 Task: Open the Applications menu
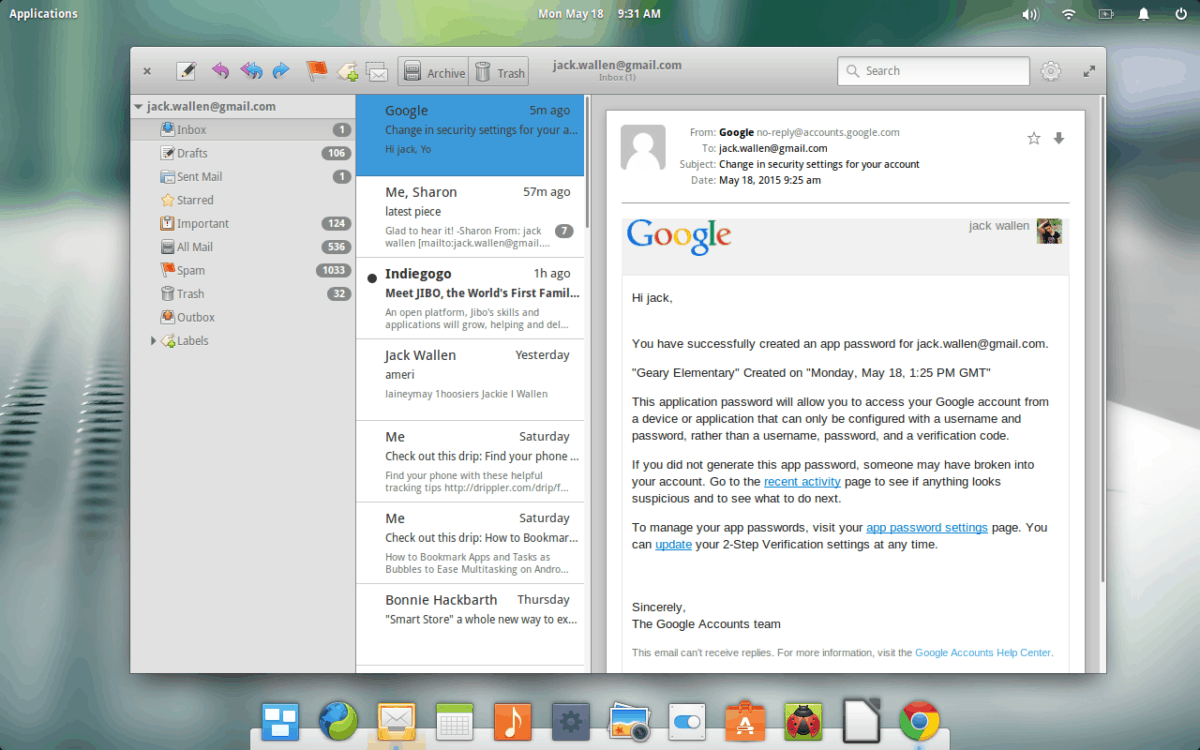[43, 13]
